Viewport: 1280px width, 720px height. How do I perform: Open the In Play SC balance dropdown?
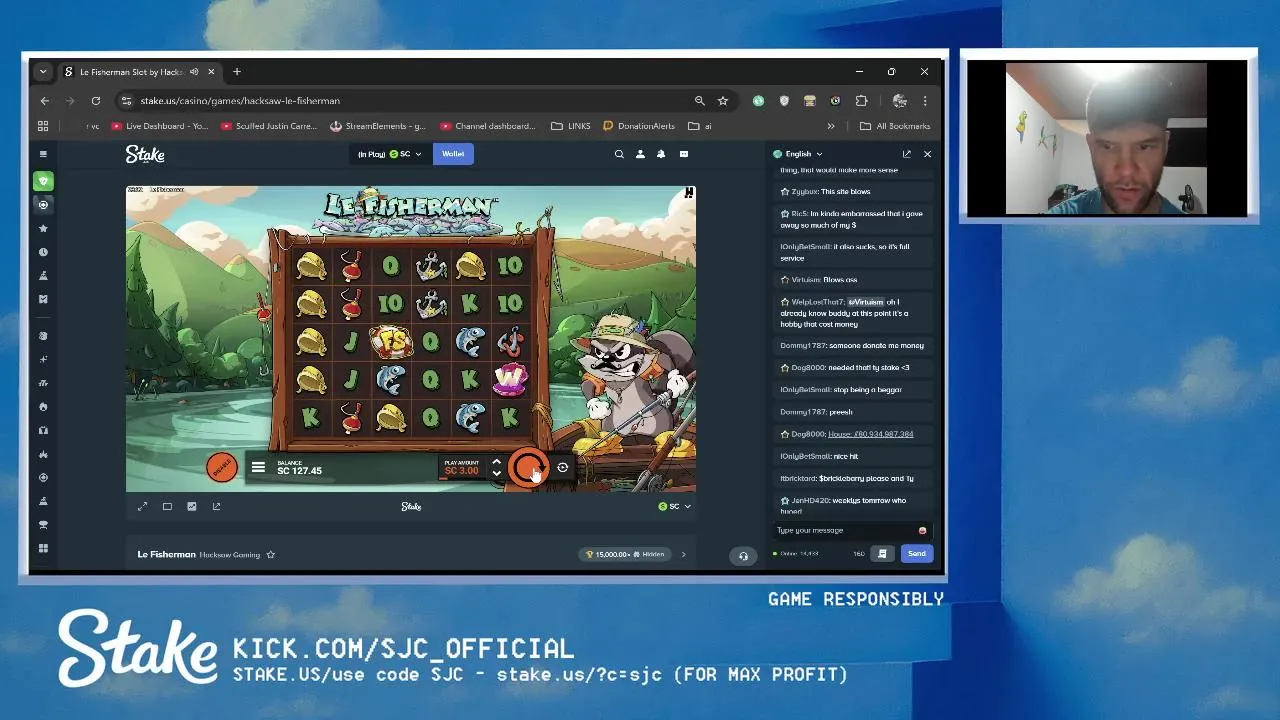pos(390,154)
